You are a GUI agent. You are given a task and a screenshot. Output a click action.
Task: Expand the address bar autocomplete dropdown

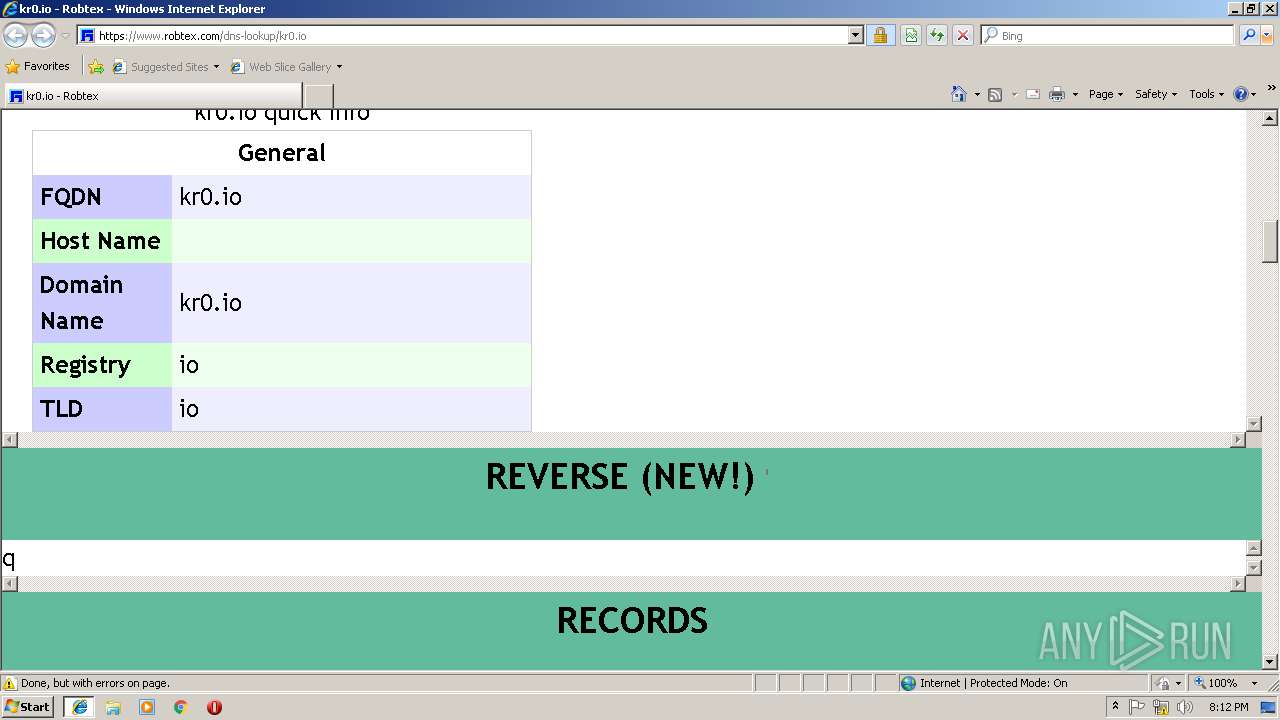[855, 36]
